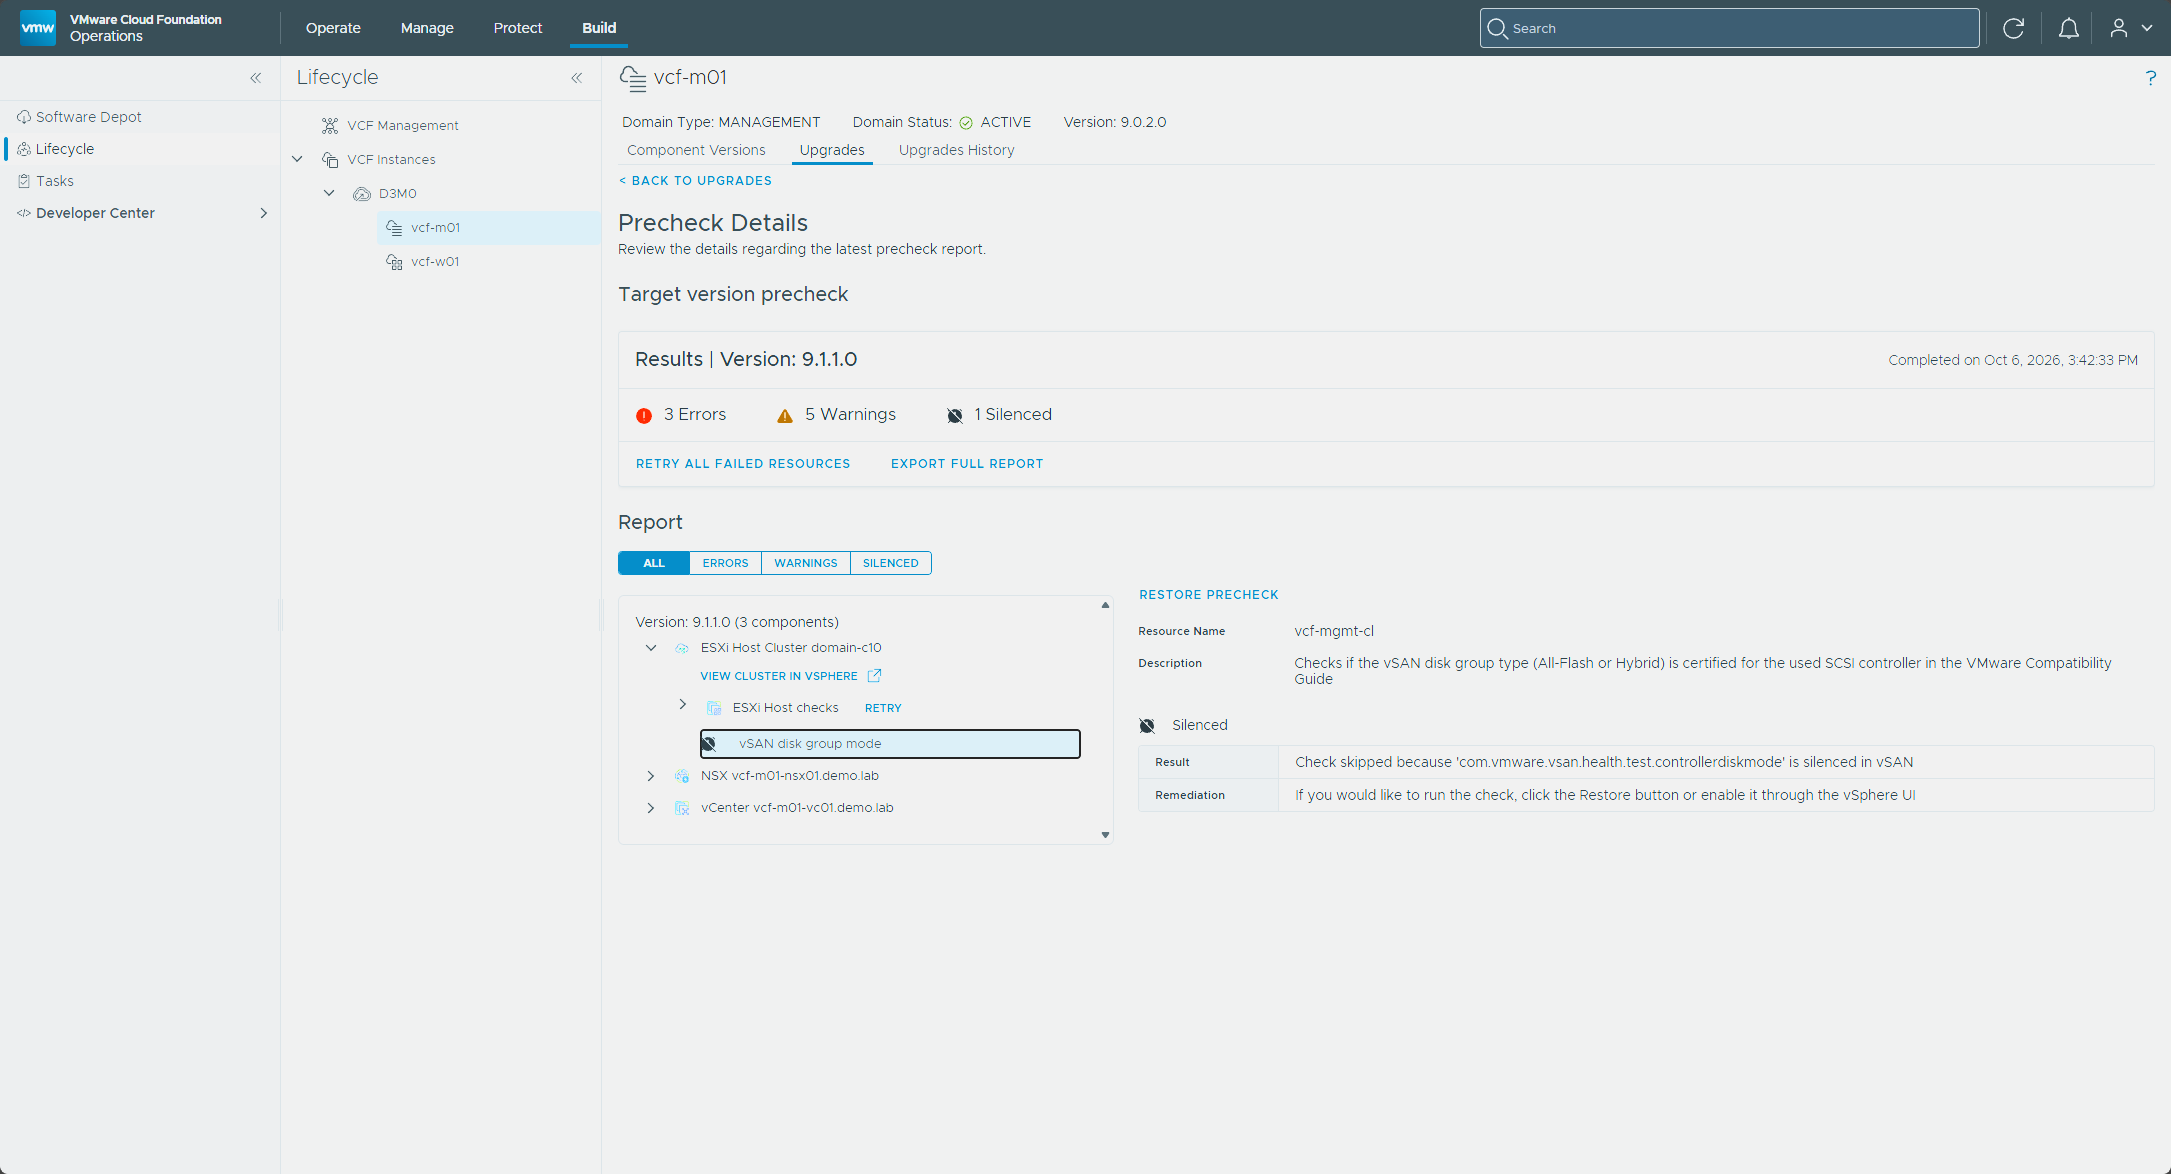
Task: Click the help question mark icon
Action: 2151,78
